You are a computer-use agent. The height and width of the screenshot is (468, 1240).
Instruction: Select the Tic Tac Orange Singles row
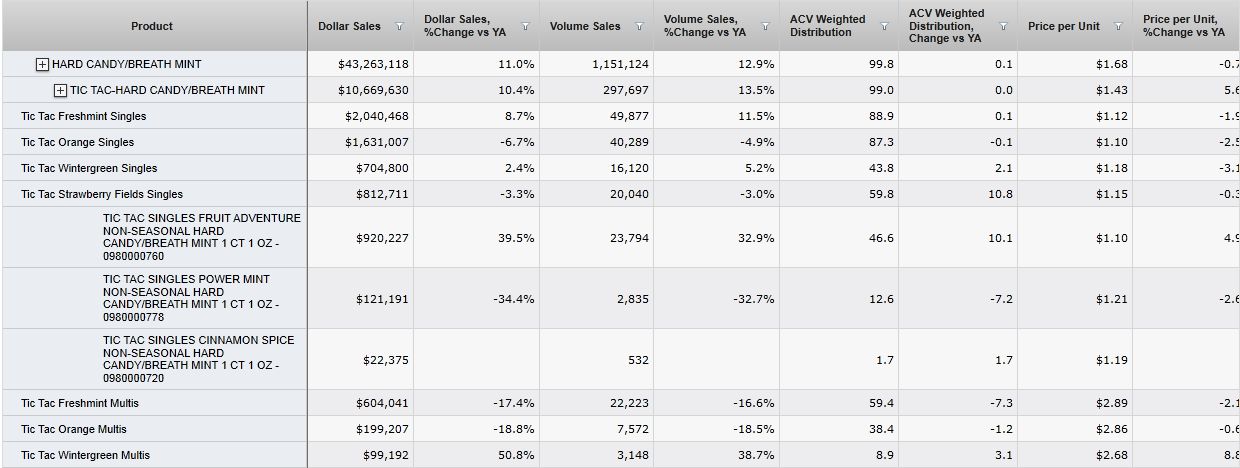[x=78, y=143]
